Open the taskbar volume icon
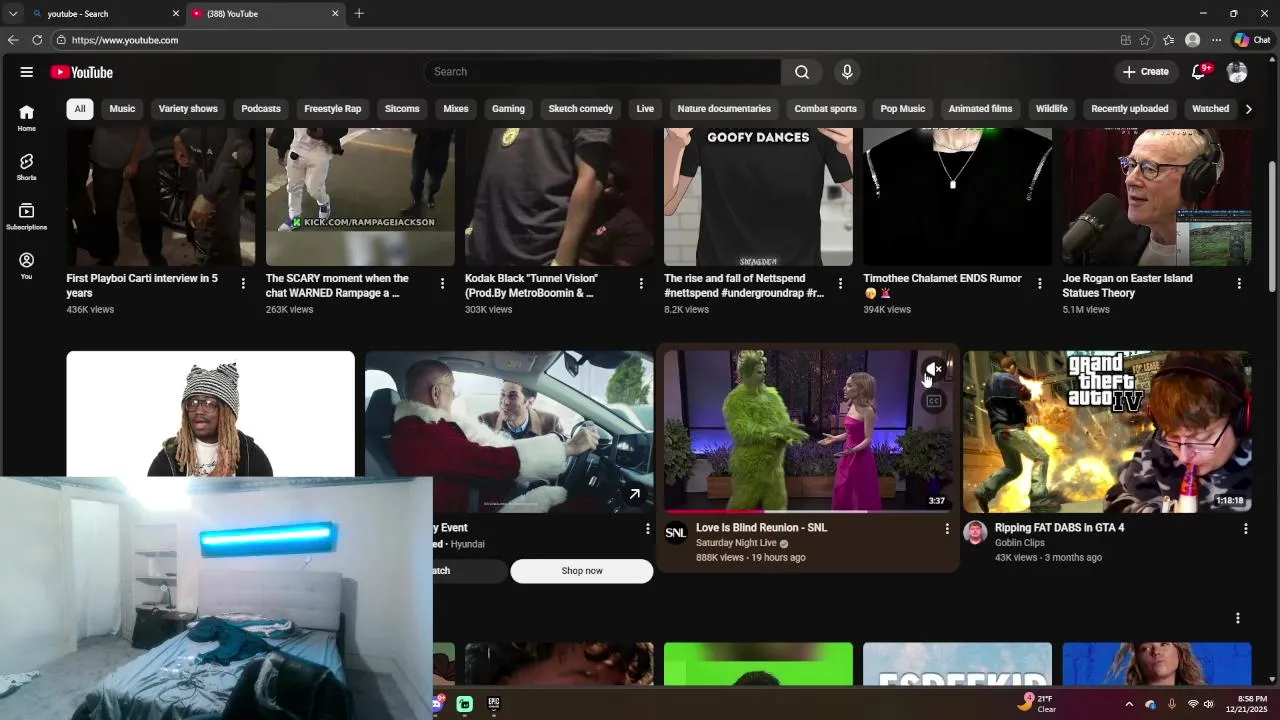 [1208, 704]
